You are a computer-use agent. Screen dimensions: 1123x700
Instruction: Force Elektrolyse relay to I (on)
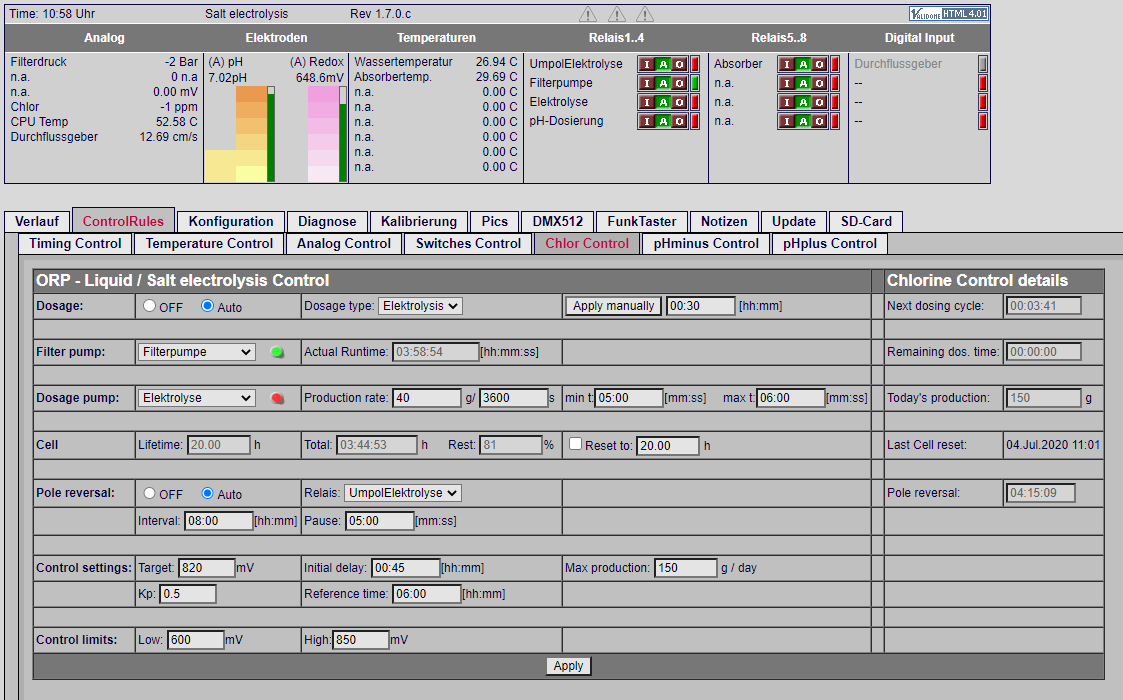[647, 102]
